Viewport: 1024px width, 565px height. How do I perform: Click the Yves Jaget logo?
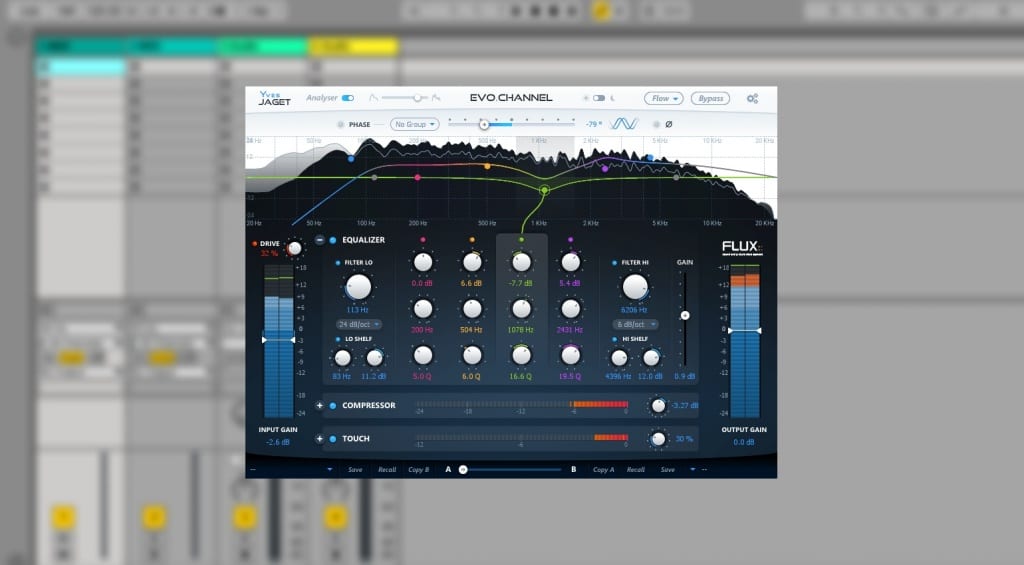pos(274,98)
